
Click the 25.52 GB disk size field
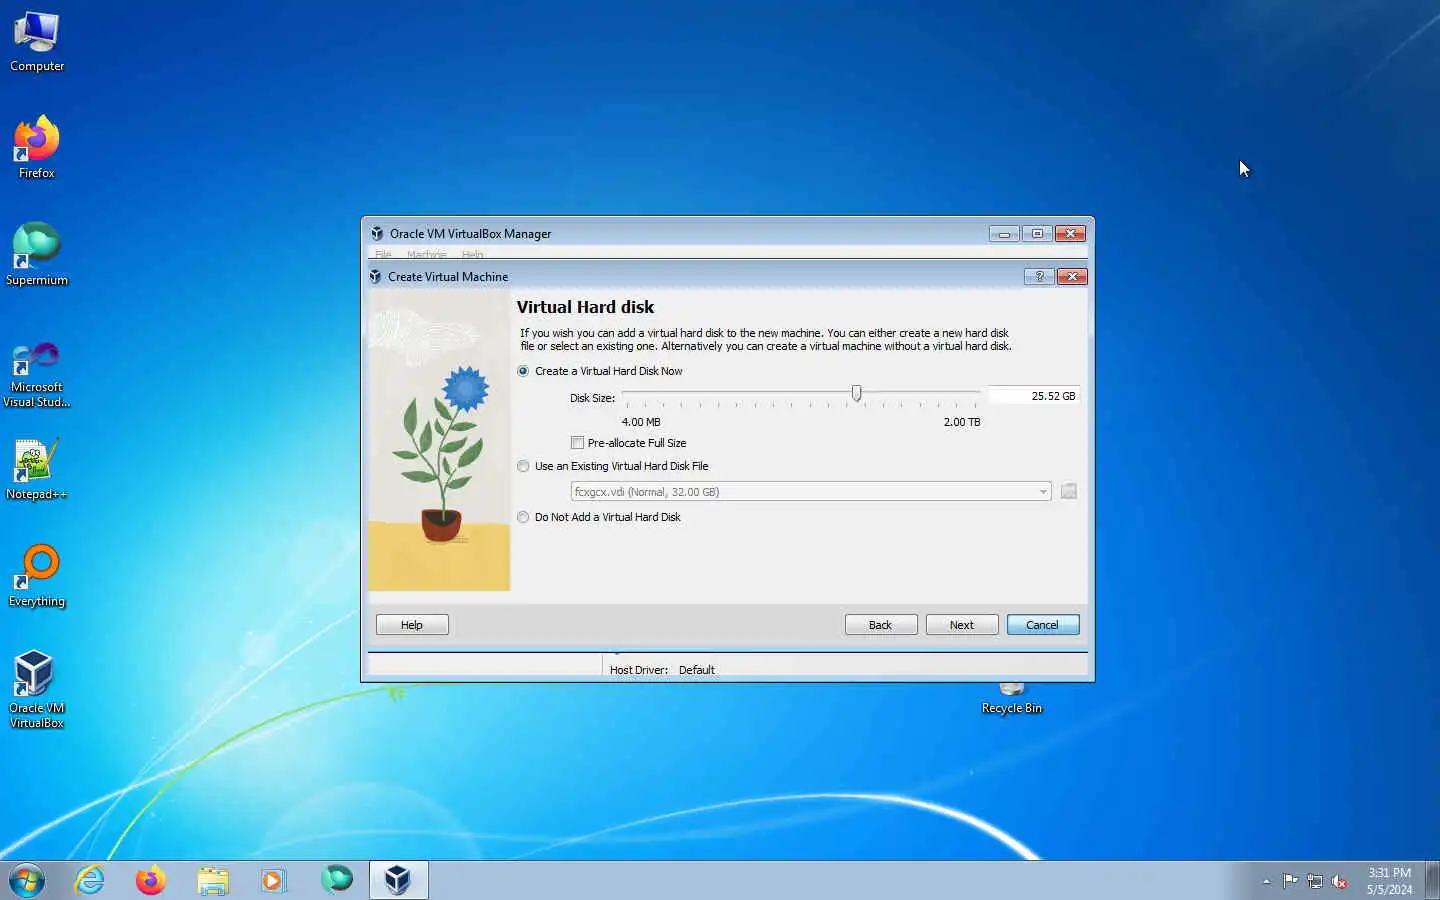(1034, 396)
